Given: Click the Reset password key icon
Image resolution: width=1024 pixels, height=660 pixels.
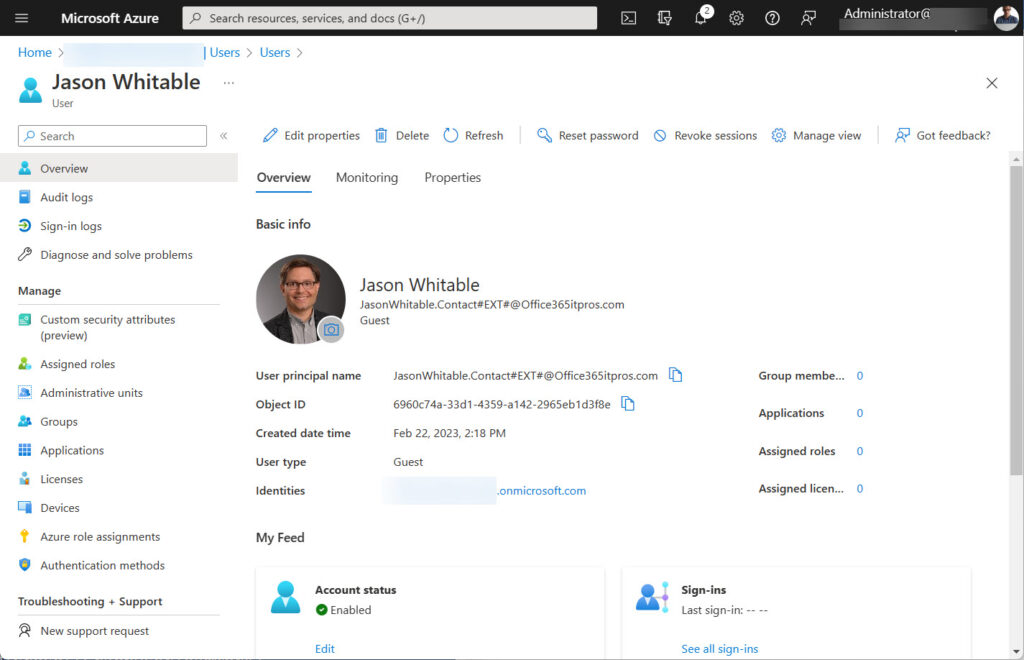Looking at the screenshot, I should pos(544,135).
